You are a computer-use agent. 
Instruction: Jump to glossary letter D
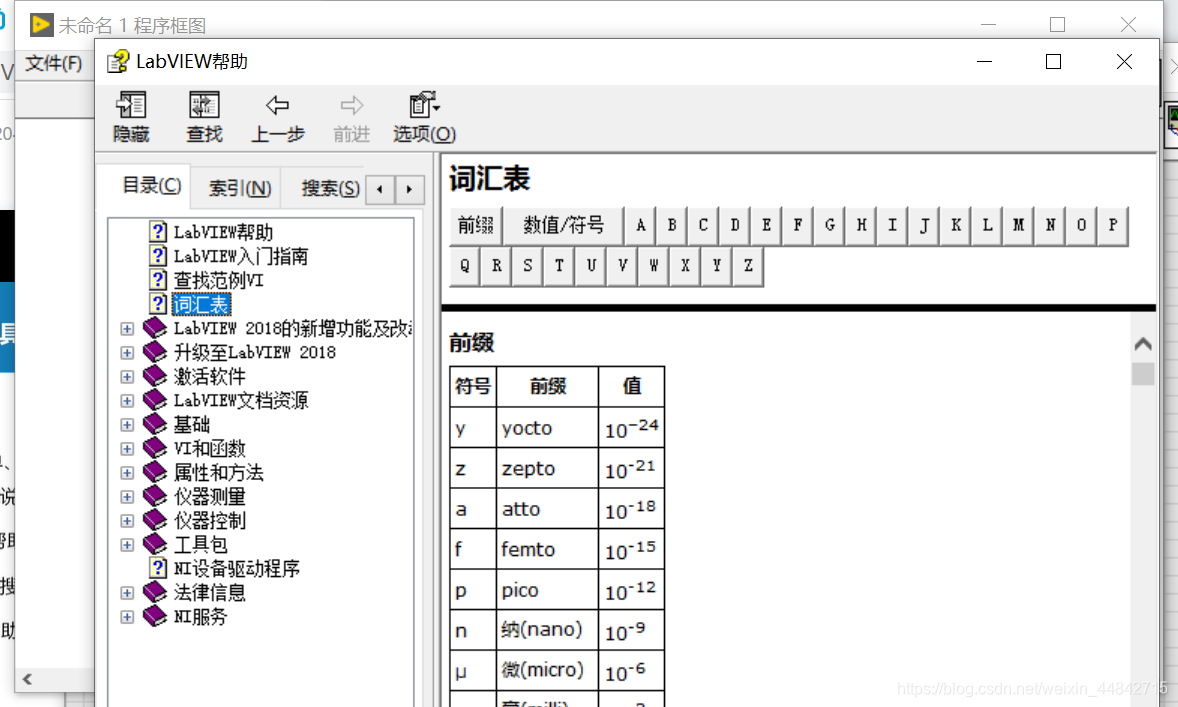pyautogui.click(x=735, y=225)
